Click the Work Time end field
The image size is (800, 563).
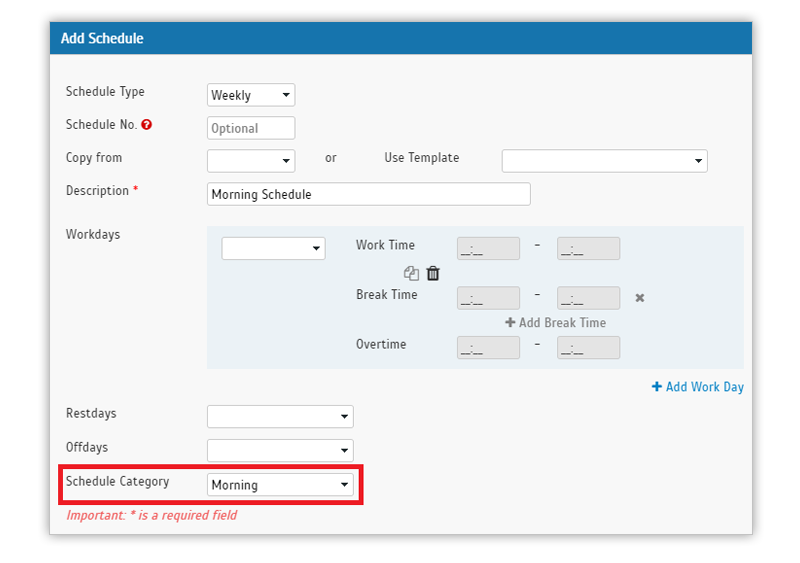pos(588,248)
